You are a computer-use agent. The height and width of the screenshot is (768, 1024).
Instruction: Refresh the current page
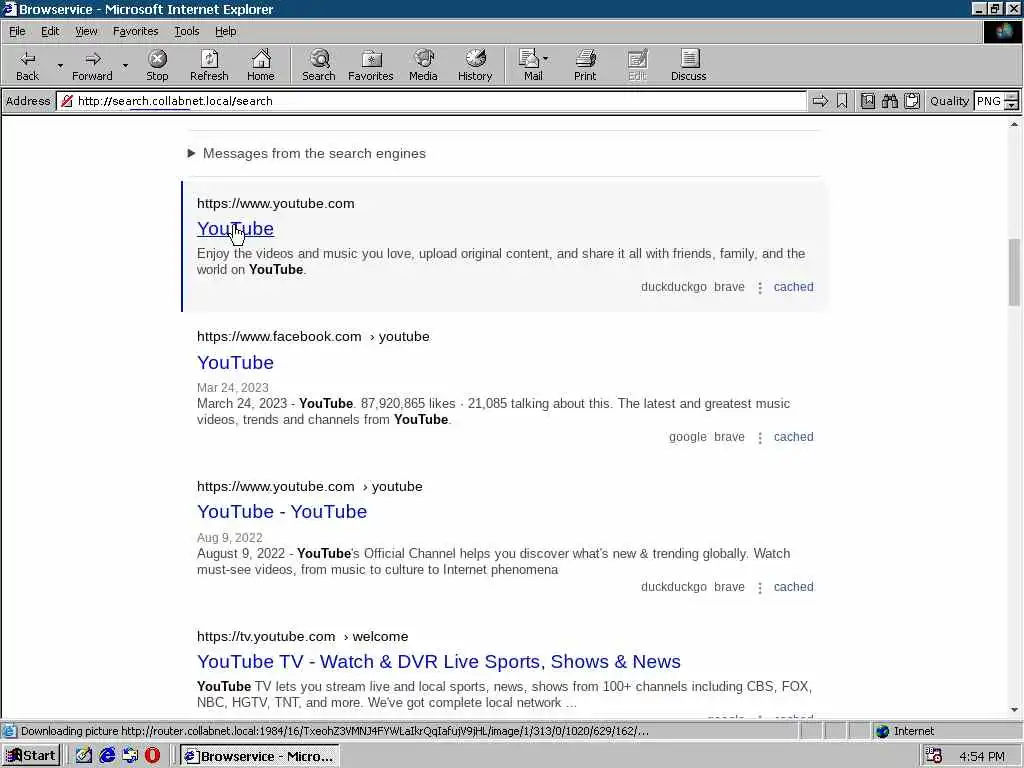pos(209,65)
